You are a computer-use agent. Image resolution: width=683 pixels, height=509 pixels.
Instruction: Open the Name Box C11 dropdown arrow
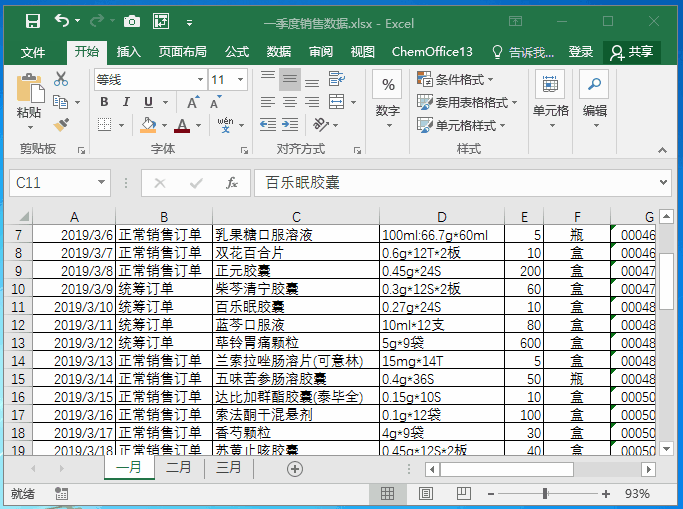click(101, 182)
